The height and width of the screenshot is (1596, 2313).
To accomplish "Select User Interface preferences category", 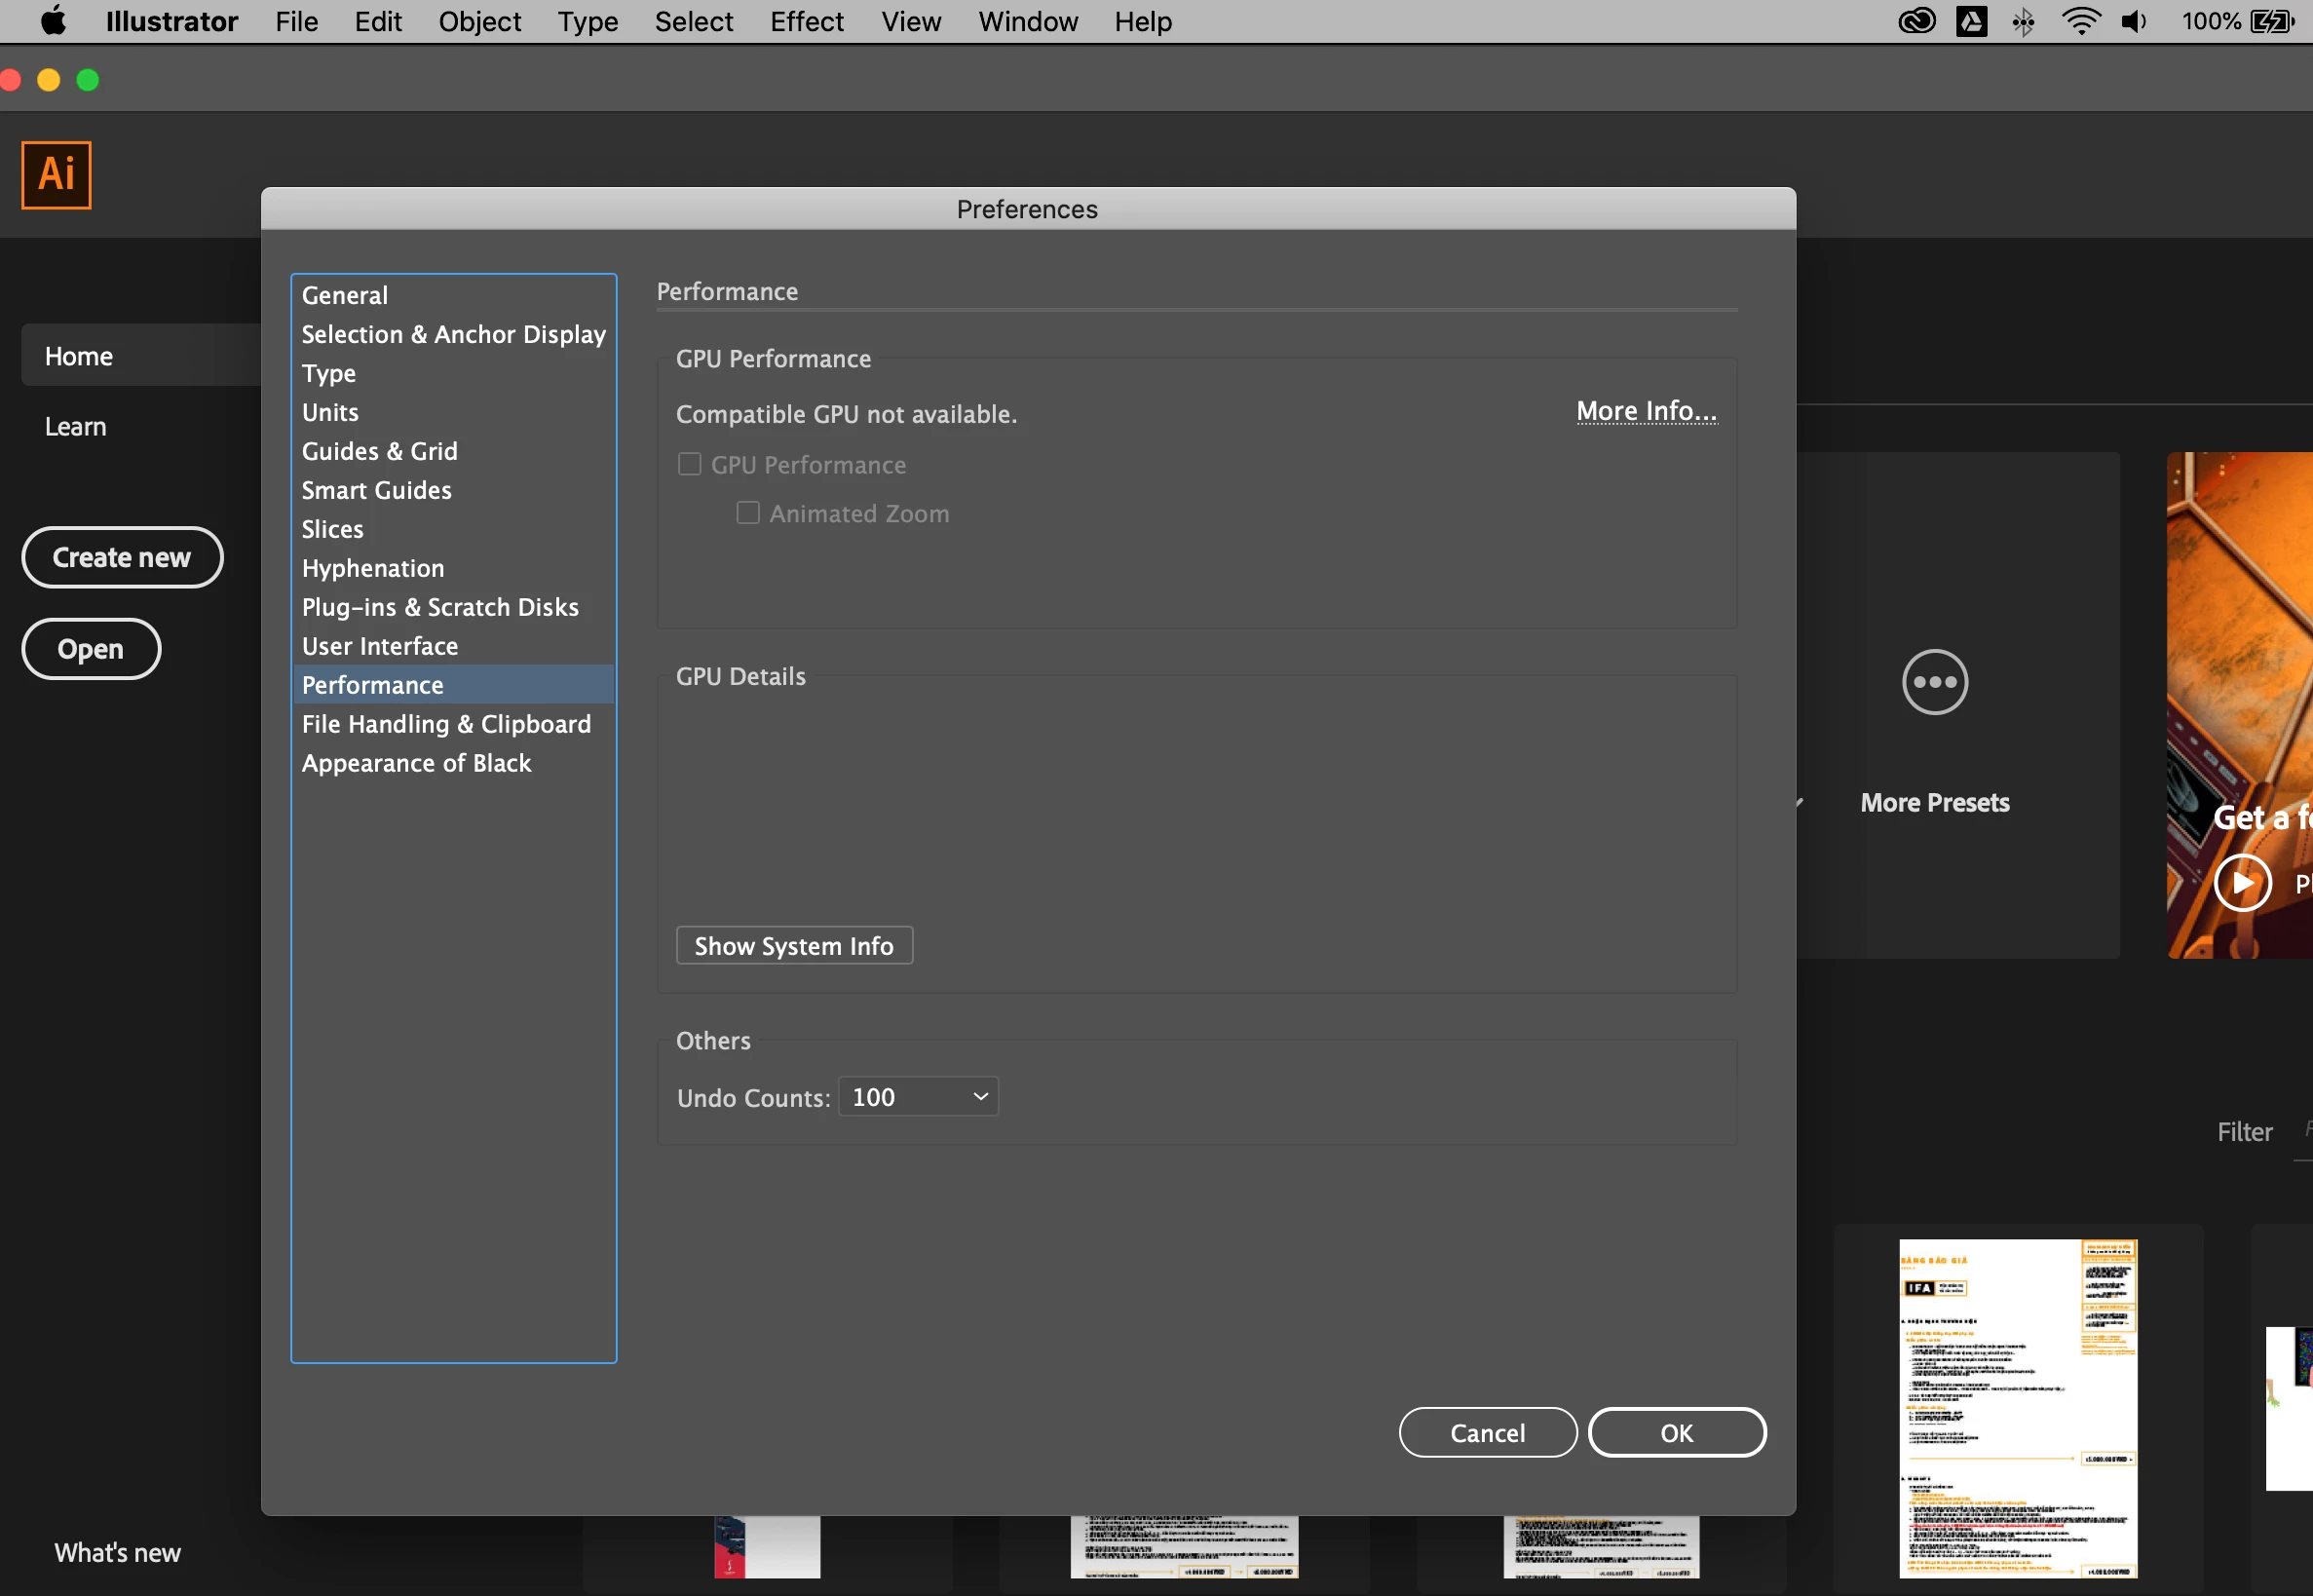I will (380, 646).
